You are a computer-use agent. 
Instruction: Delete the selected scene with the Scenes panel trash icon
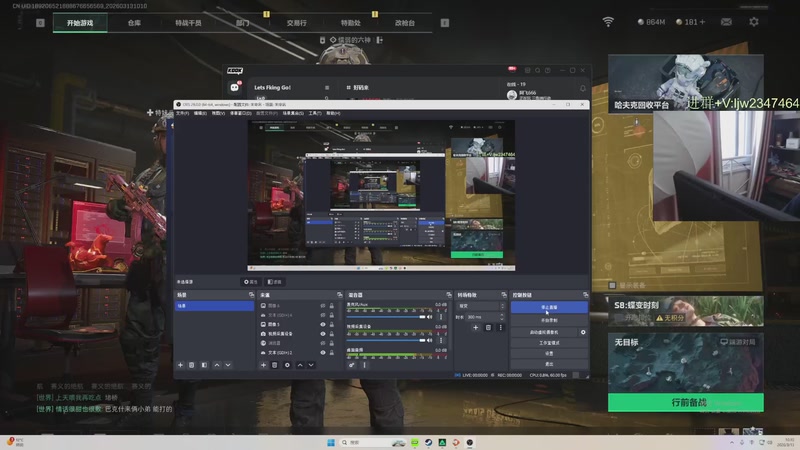coord(192,365)
